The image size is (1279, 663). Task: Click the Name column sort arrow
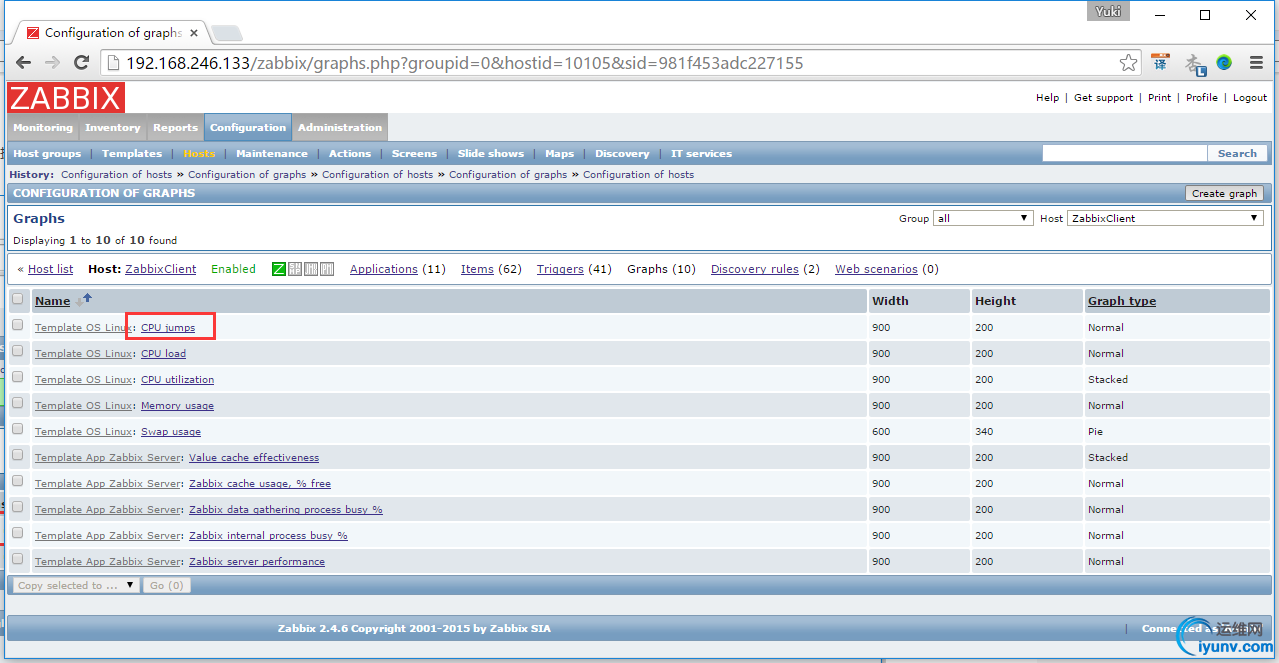84,299
